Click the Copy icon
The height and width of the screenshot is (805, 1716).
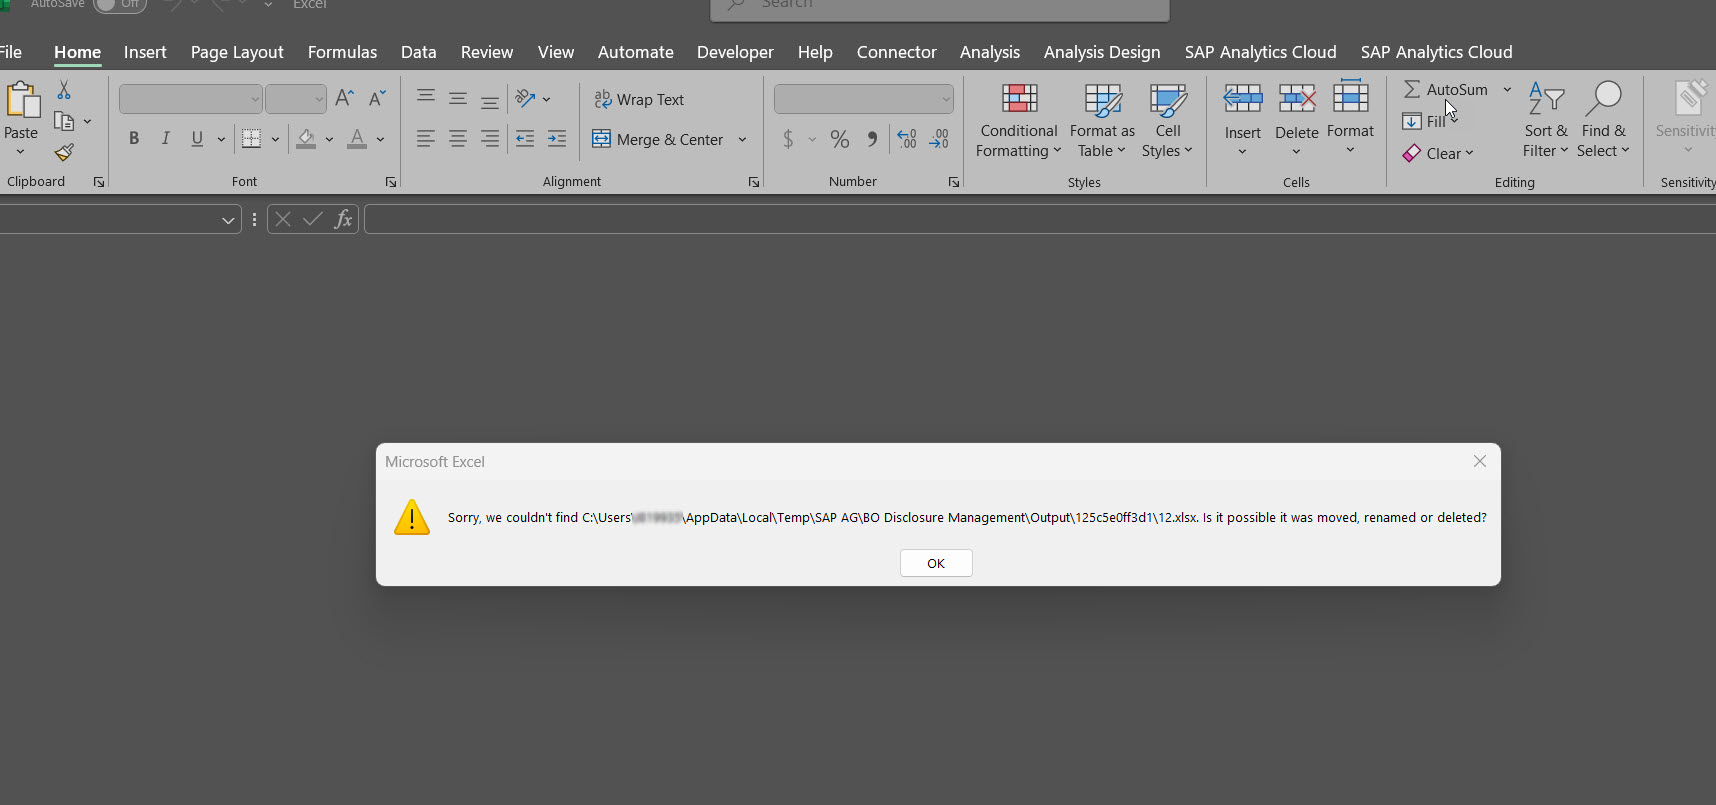point(64,121)
